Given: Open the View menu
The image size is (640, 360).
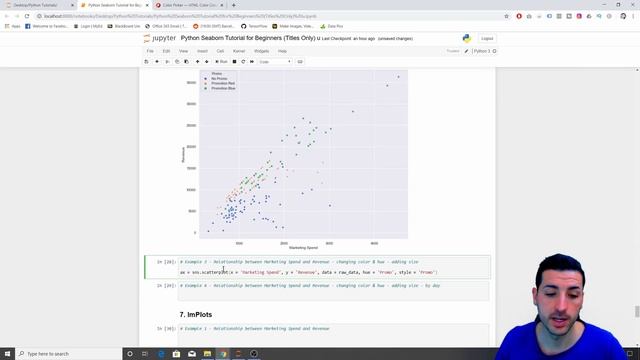Looking at the screenshot, I should click(183, 51).
